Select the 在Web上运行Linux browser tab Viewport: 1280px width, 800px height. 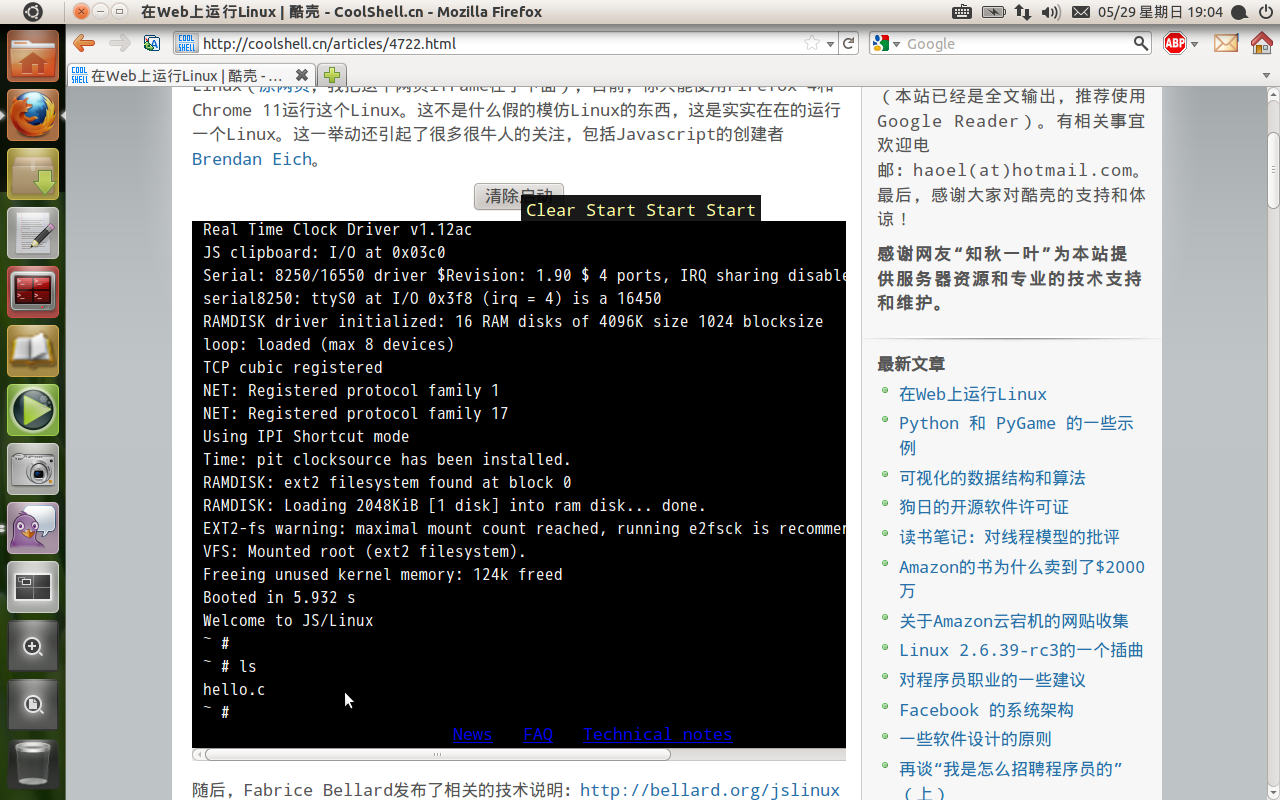pos(191,75)
